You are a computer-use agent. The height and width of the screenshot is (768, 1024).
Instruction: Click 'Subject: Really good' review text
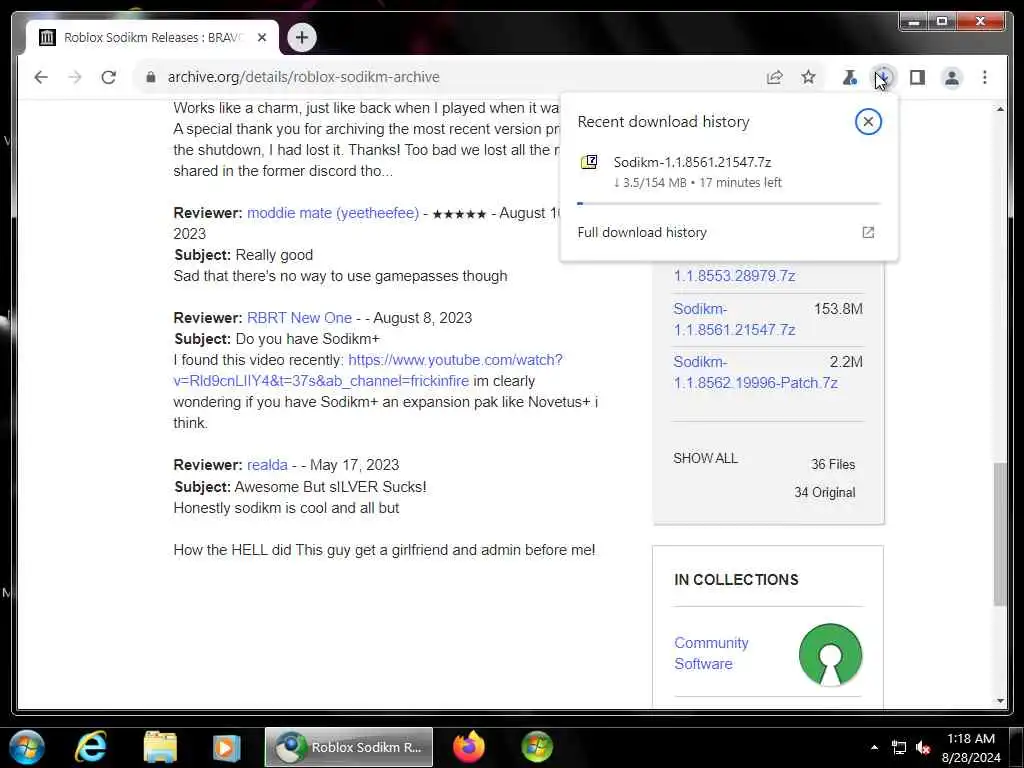(244, 255)
